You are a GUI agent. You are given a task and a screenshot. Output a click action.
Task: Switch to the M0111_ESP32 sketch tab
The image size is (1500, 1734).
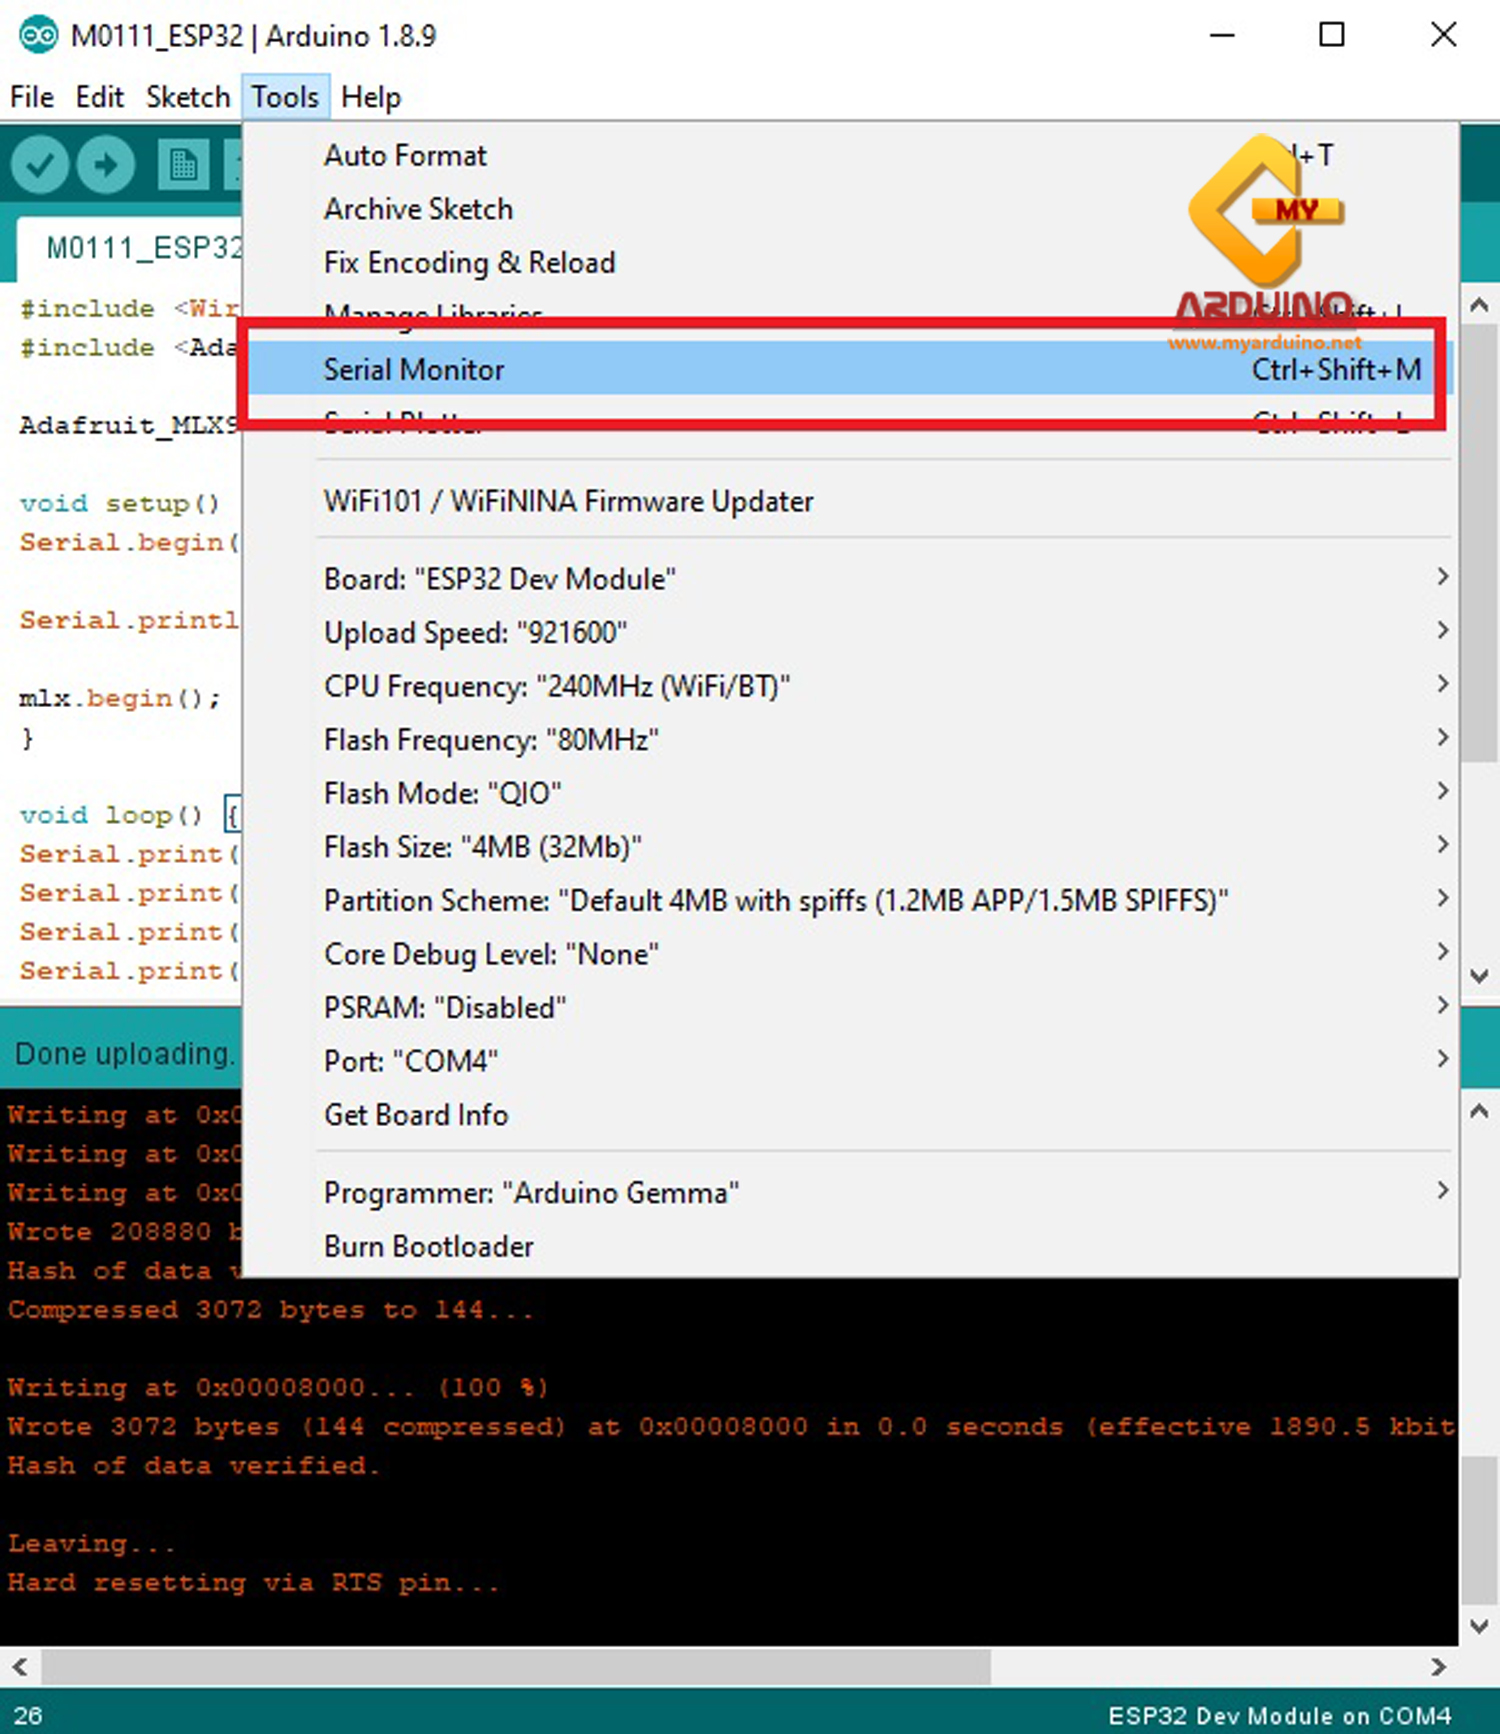click(130, 248)
